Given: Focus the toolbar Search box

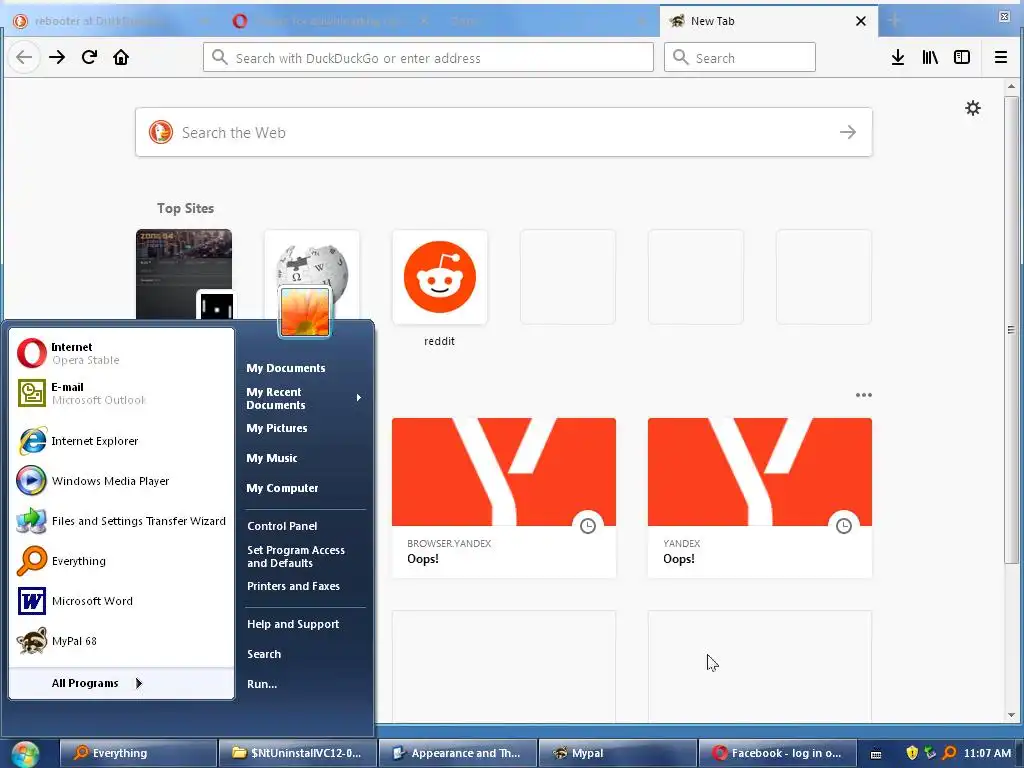Looking at the screenshot, I should point(740,57).
